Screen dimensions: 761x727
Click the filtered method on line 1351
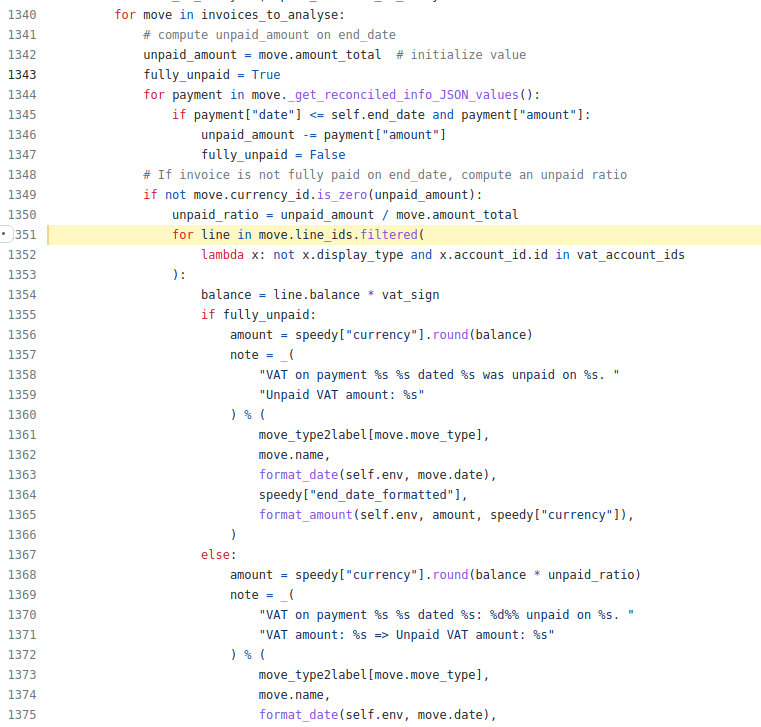pos(389,235)
